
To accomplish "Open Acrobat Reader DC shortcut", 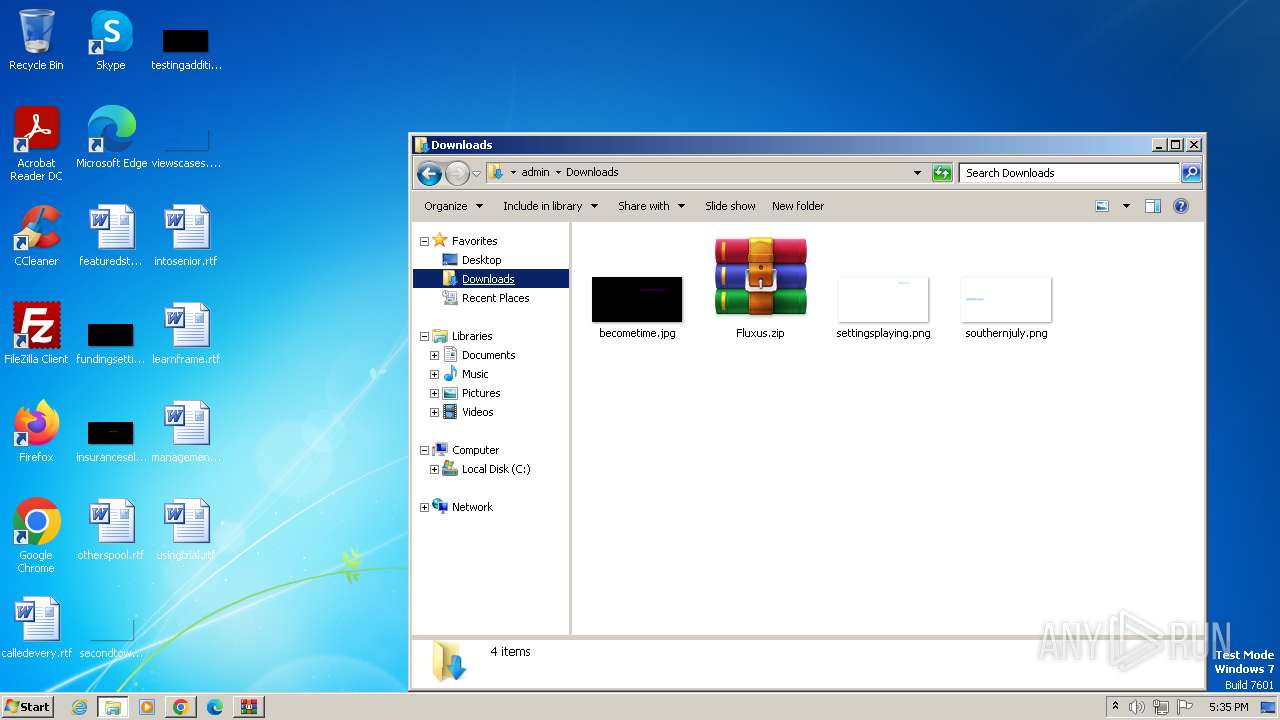I will (36, 144).
